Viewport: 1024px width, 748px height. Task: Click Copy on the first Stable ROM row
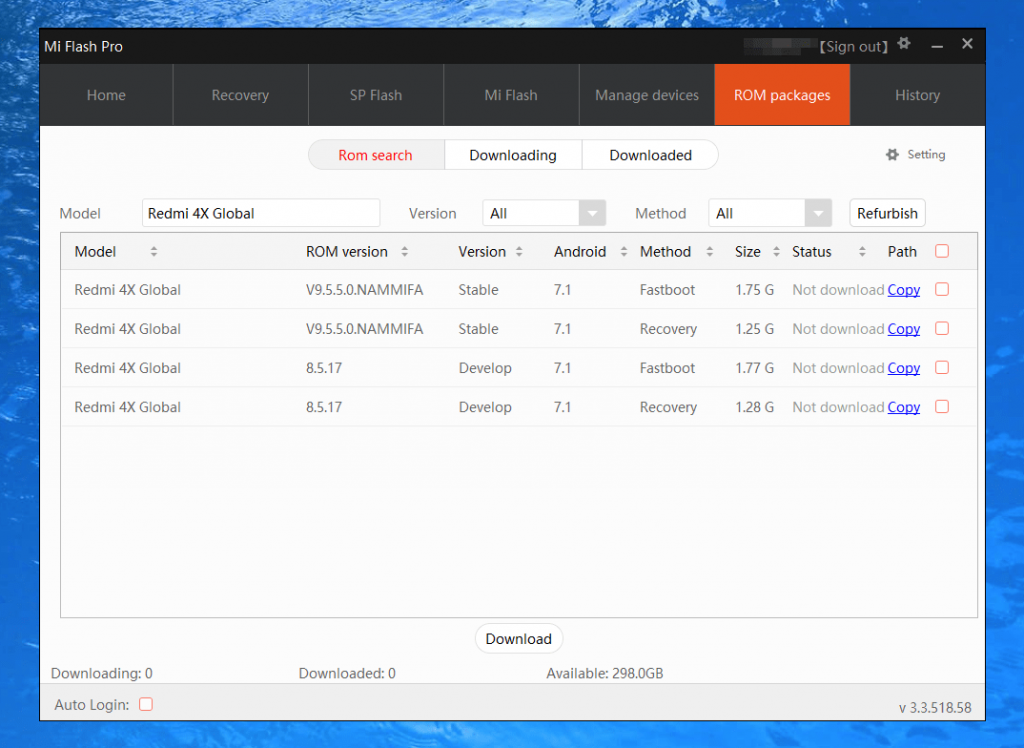click(x=903, y=290)
